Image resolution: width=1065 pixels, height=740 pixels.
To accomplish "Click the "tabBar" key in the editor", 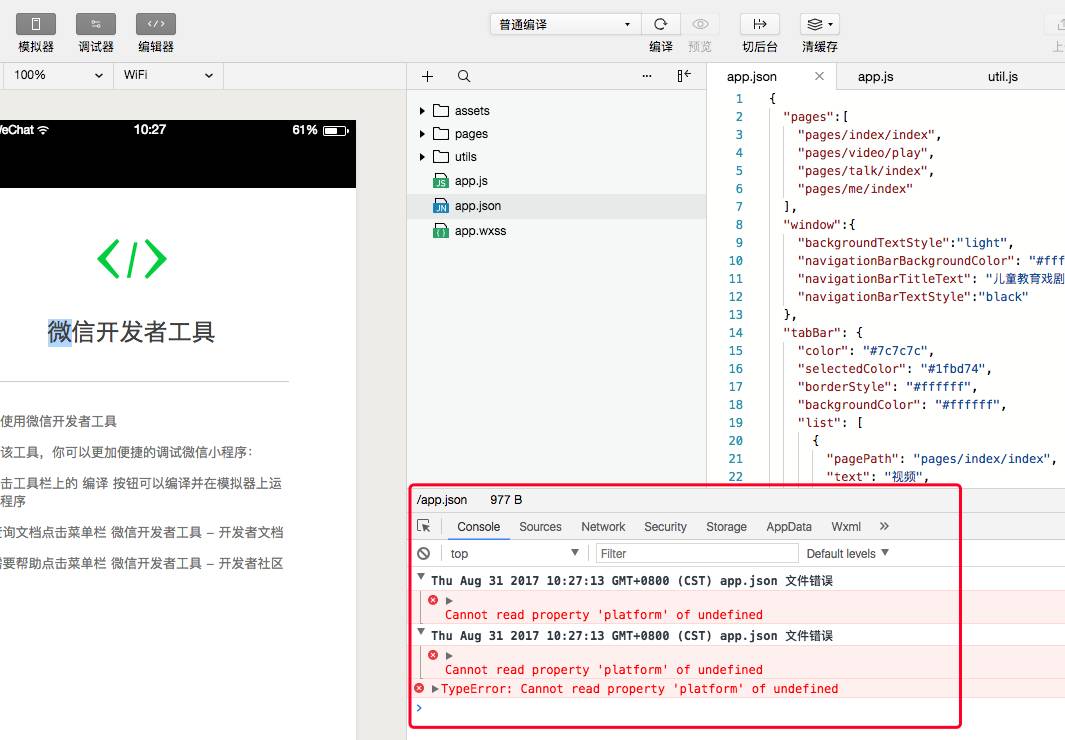I will (812, 333).
